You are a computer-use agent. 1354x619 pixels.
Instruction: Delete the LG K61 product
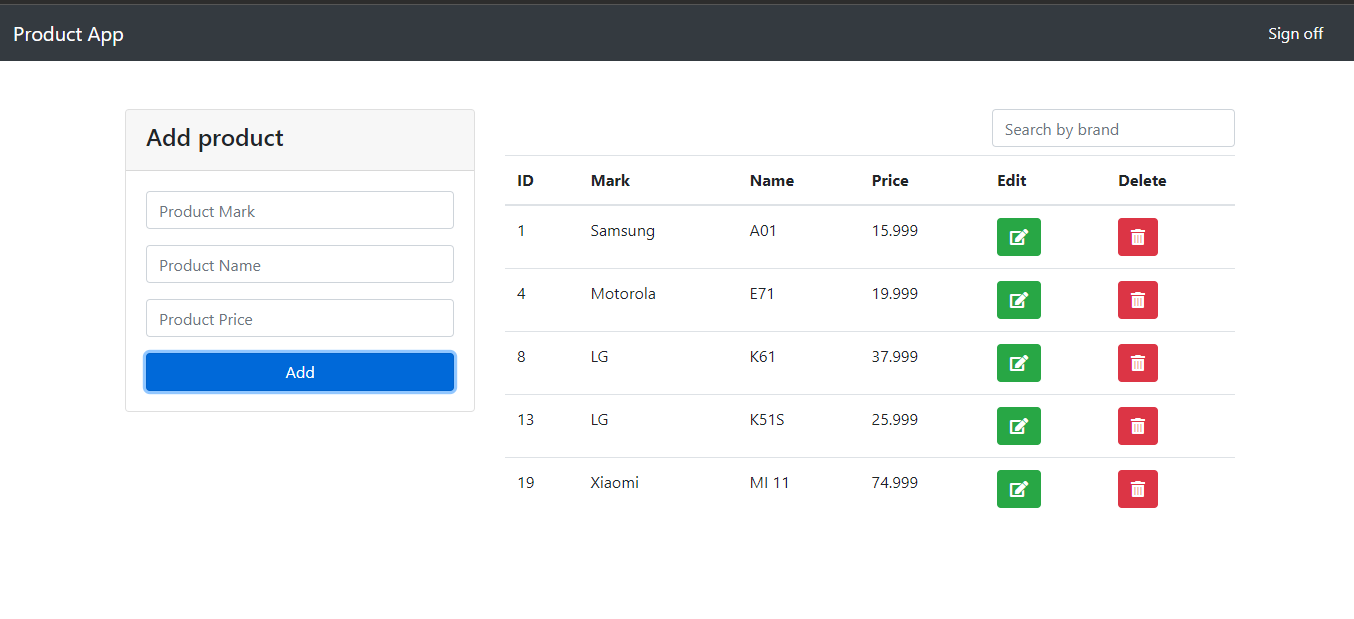(x=1137, y=363)
